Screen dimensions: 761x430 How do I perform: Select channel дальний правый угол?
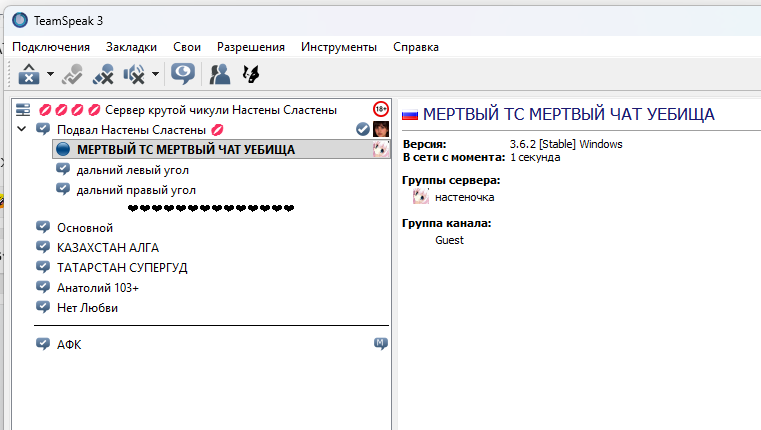136,190
